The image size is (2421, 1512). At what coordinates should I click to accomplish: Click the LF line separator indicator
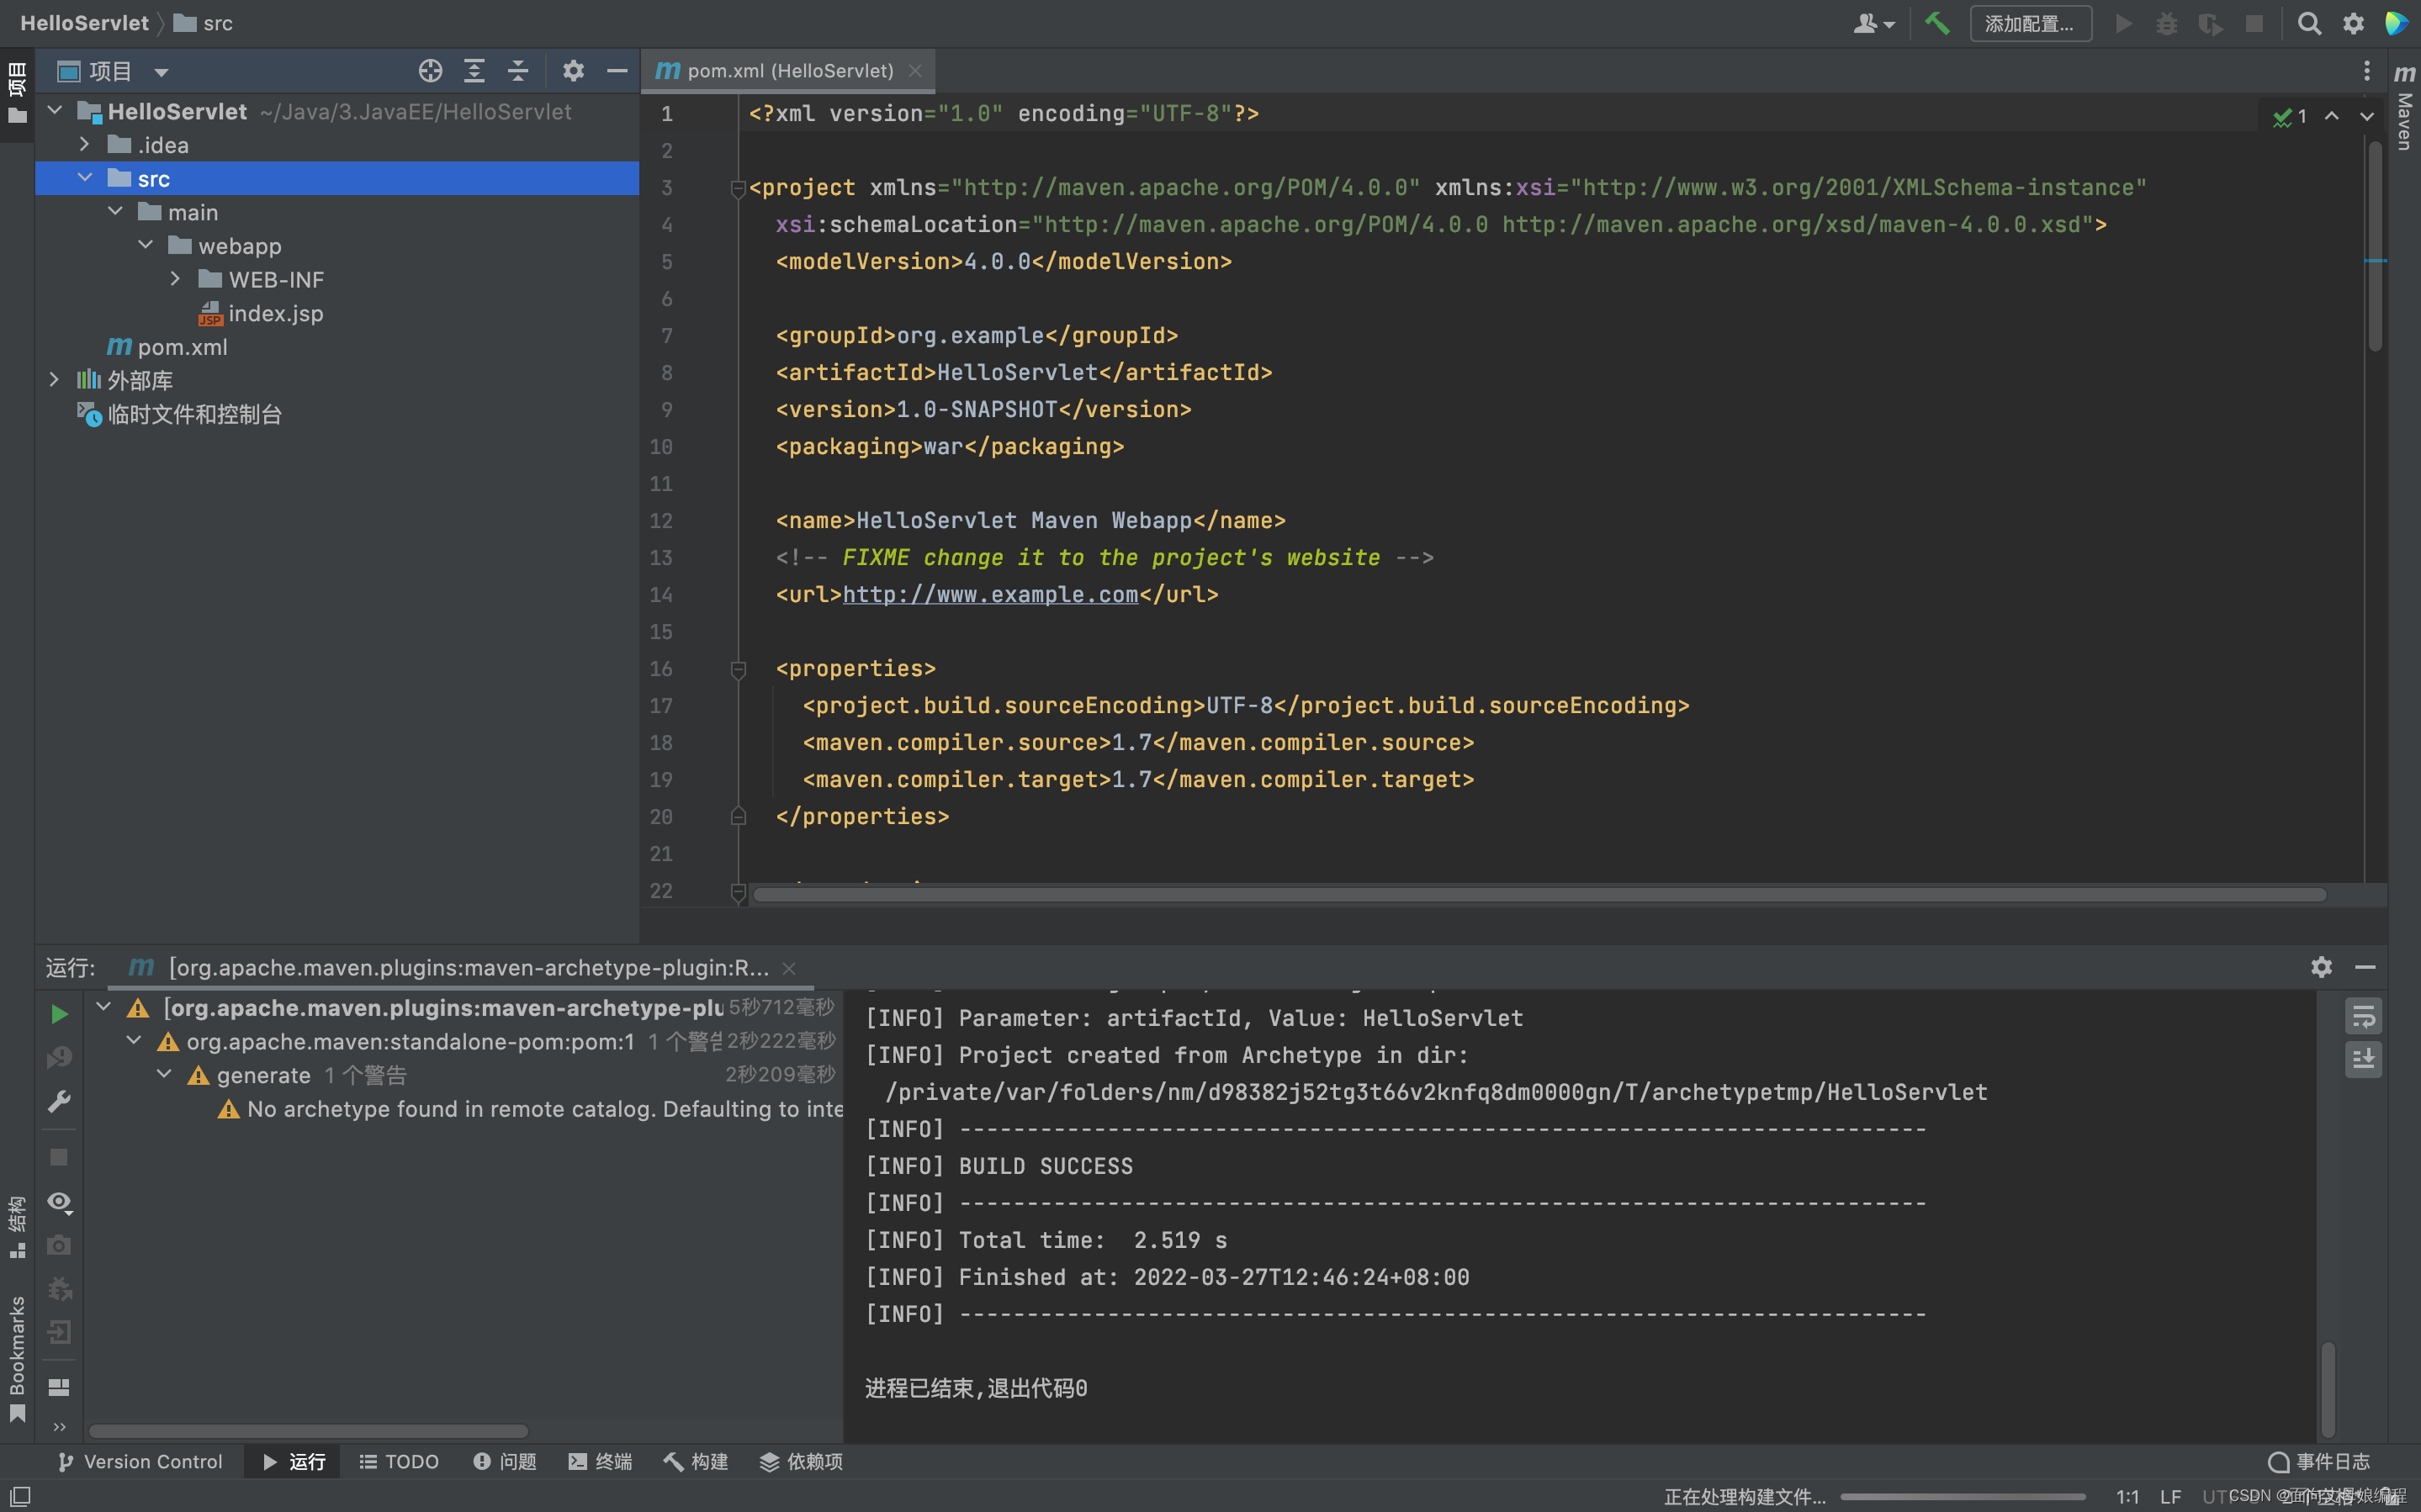tap(2170, 1496)
